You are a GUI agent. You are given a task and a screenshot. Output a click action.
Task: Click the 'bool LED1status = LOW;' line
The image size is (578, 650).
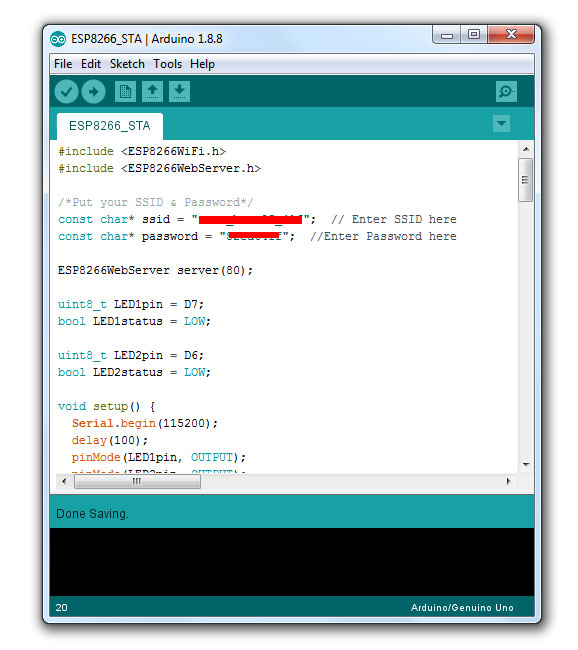tap(134, 322)
